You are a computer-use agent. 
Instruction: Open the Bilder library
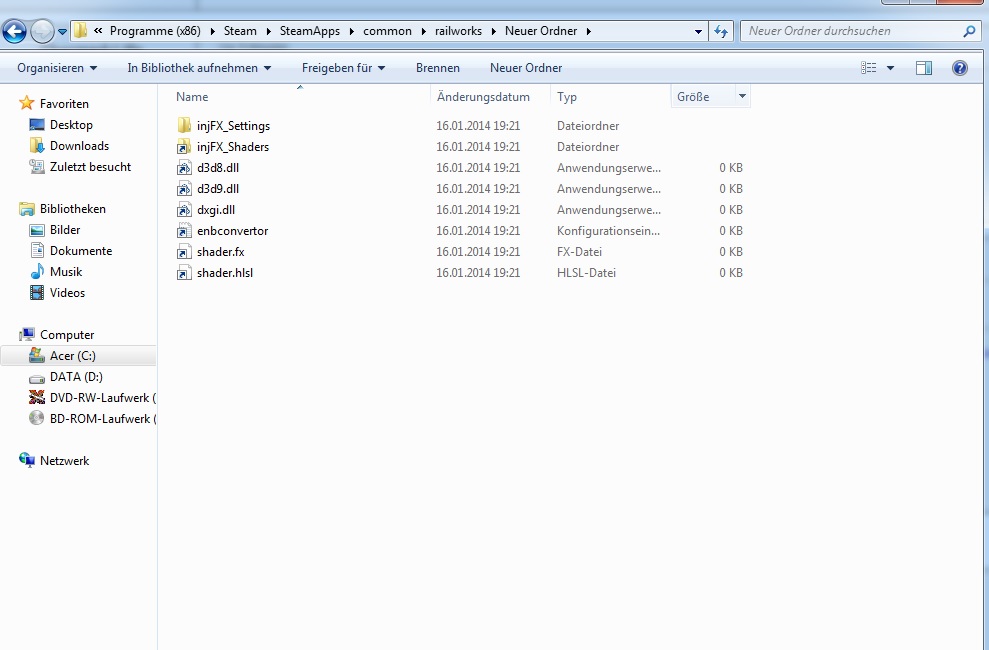pos(65,229)
